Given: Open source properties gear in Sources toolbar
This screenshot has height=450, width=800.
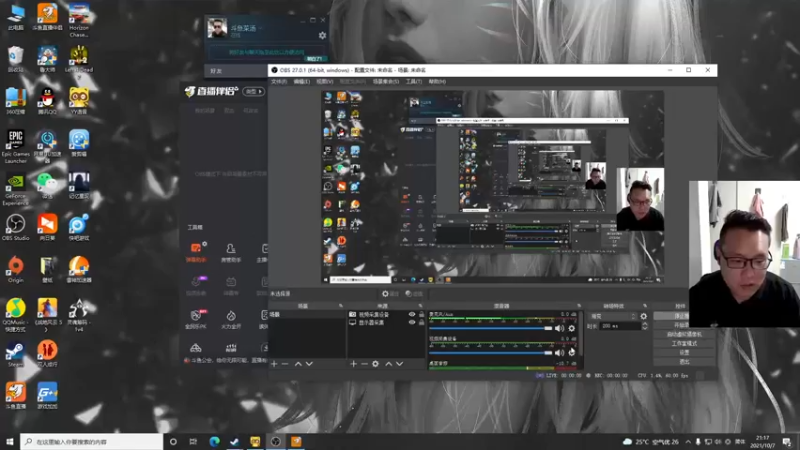Looking at the screenshot, I should 376,364.
